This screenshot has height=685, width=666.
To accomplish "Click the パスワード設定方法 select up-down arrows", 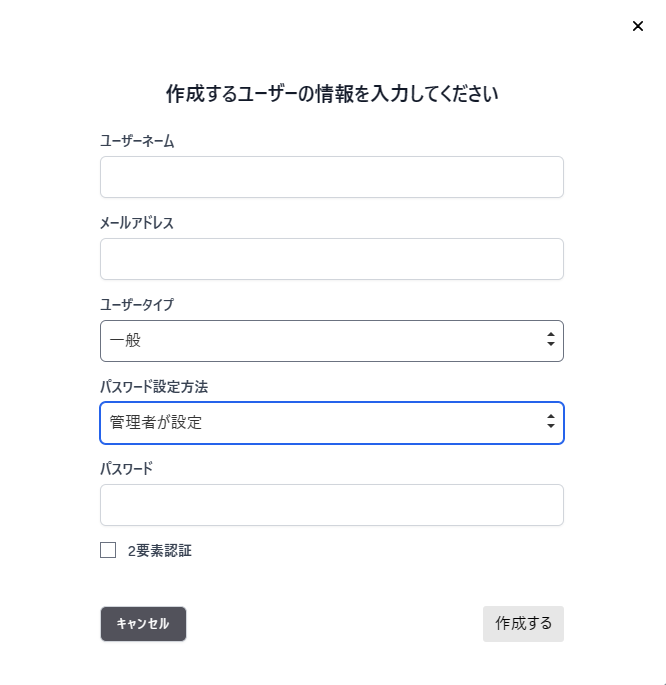I will pos(551,422).
